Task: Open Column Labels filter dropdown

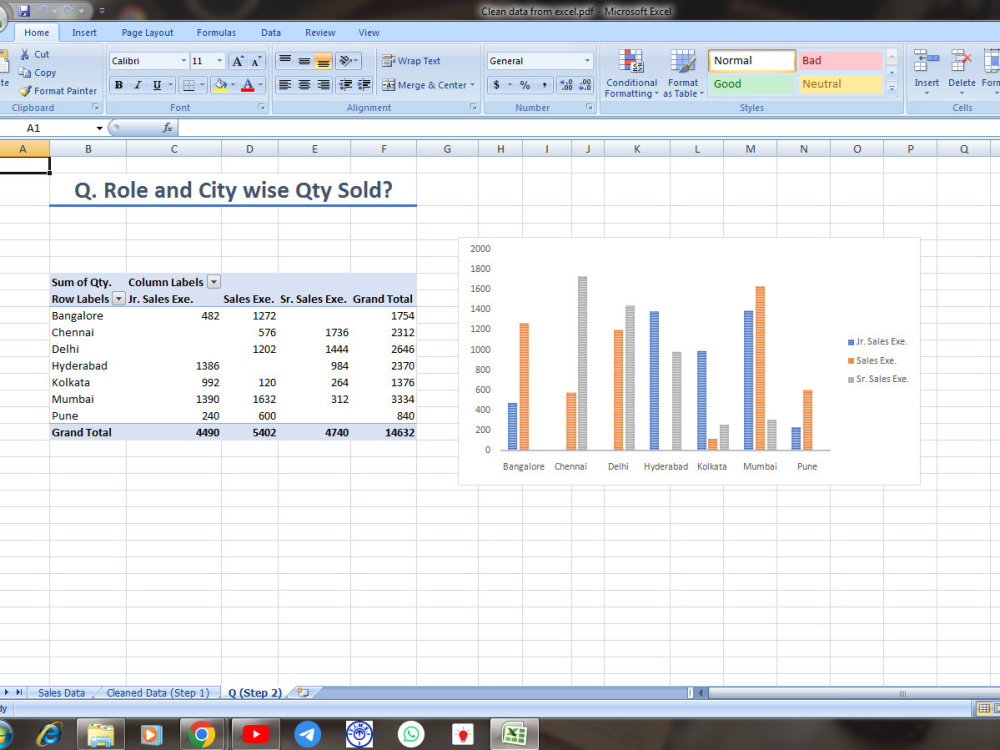Action: (x=214, y=282)
